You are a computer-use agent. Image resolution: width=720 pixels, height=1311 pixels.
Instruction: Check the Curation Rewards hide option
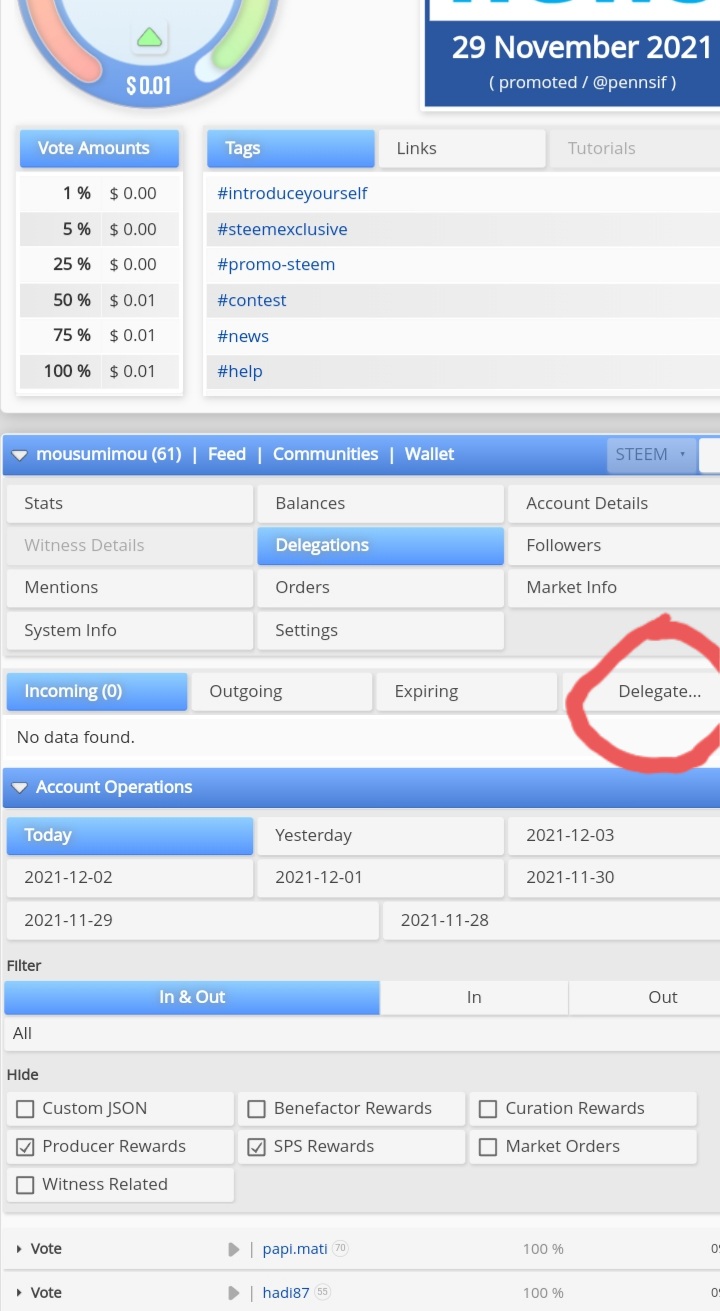[488, 1108]
